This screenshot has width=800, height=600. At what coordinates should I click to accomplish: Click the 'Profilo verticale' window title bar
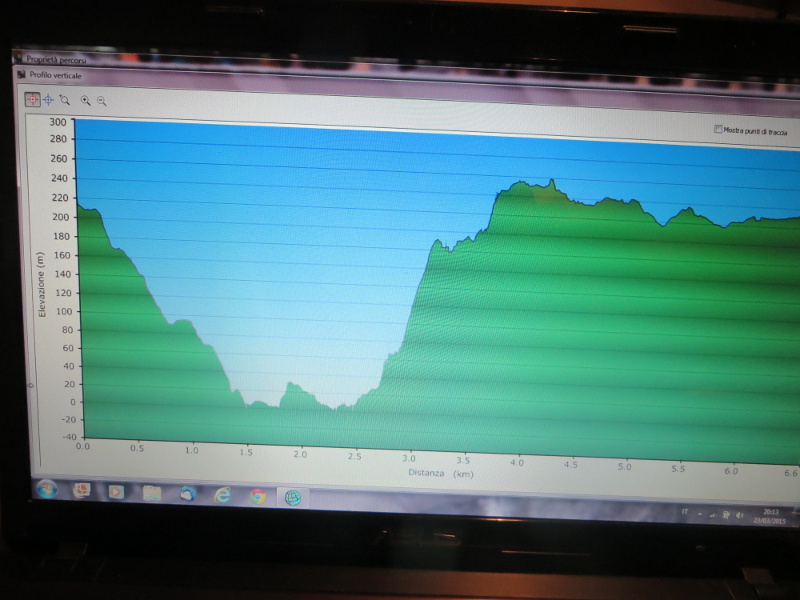(56, 75)
